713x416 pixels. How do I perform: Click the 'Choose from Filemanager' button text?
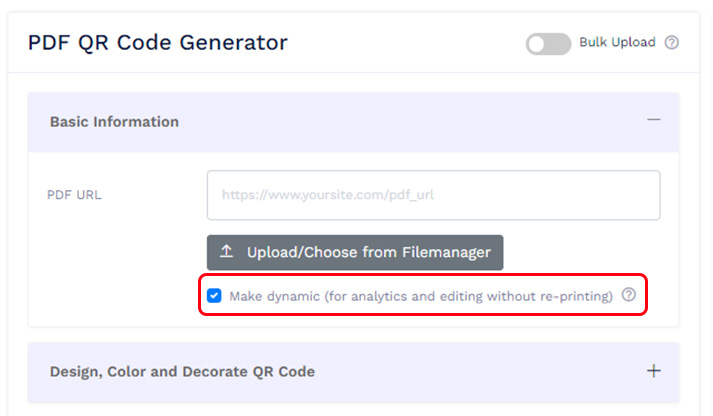pos(369,252)
